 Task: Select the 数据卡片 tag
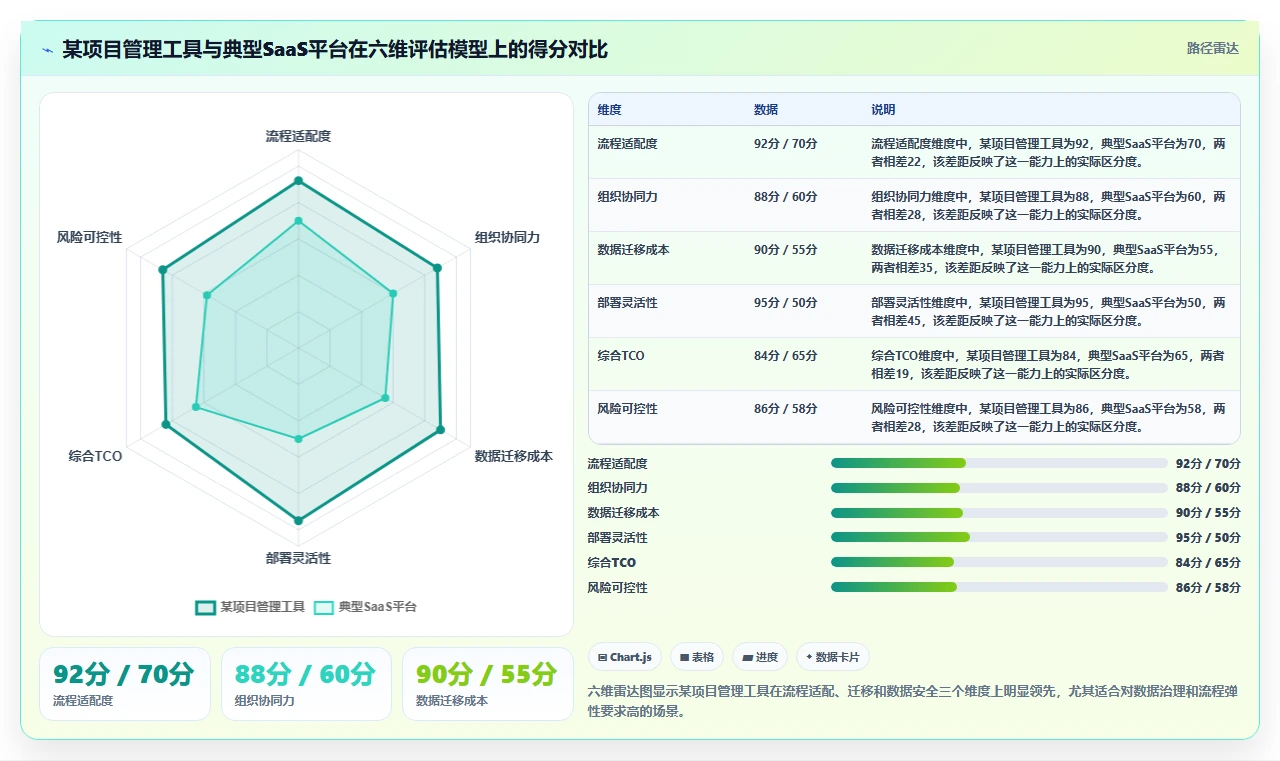click(x=833, y=657)
